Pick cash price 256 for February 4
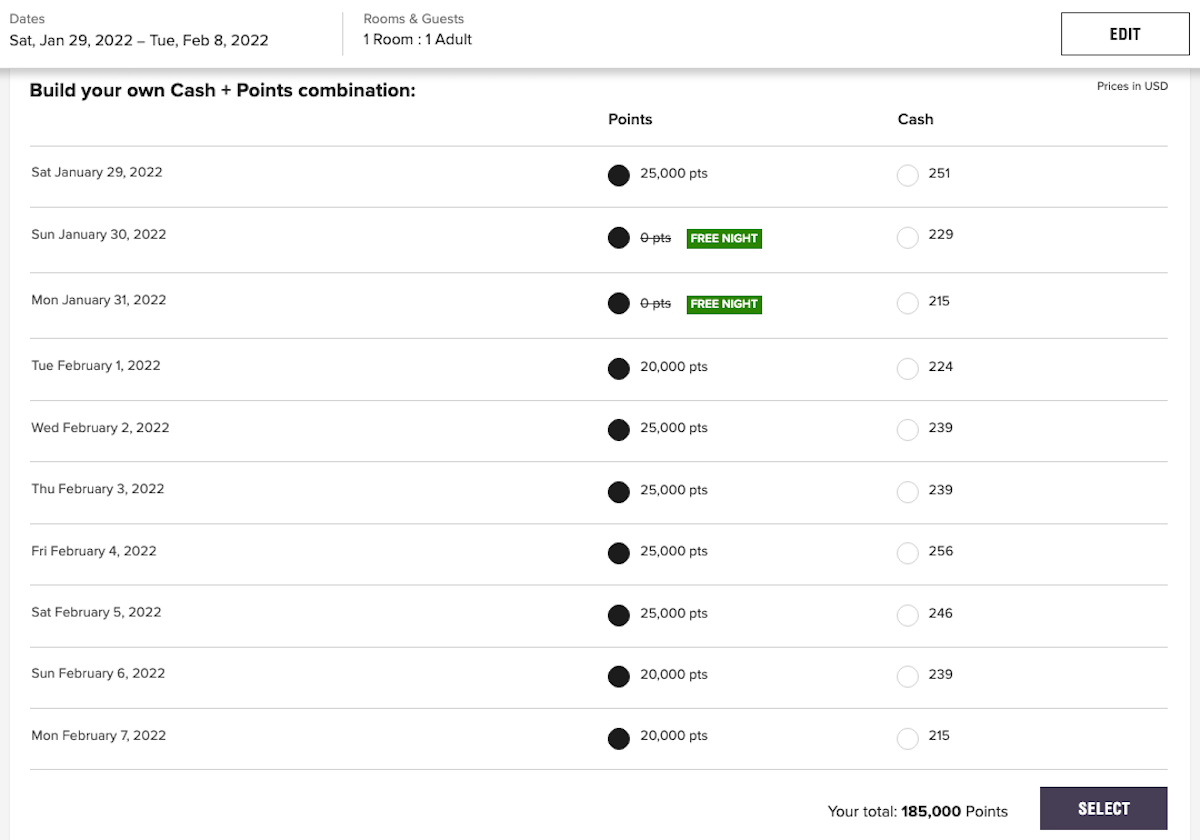This screenshot has height=840, width=1200. [907, 553]
